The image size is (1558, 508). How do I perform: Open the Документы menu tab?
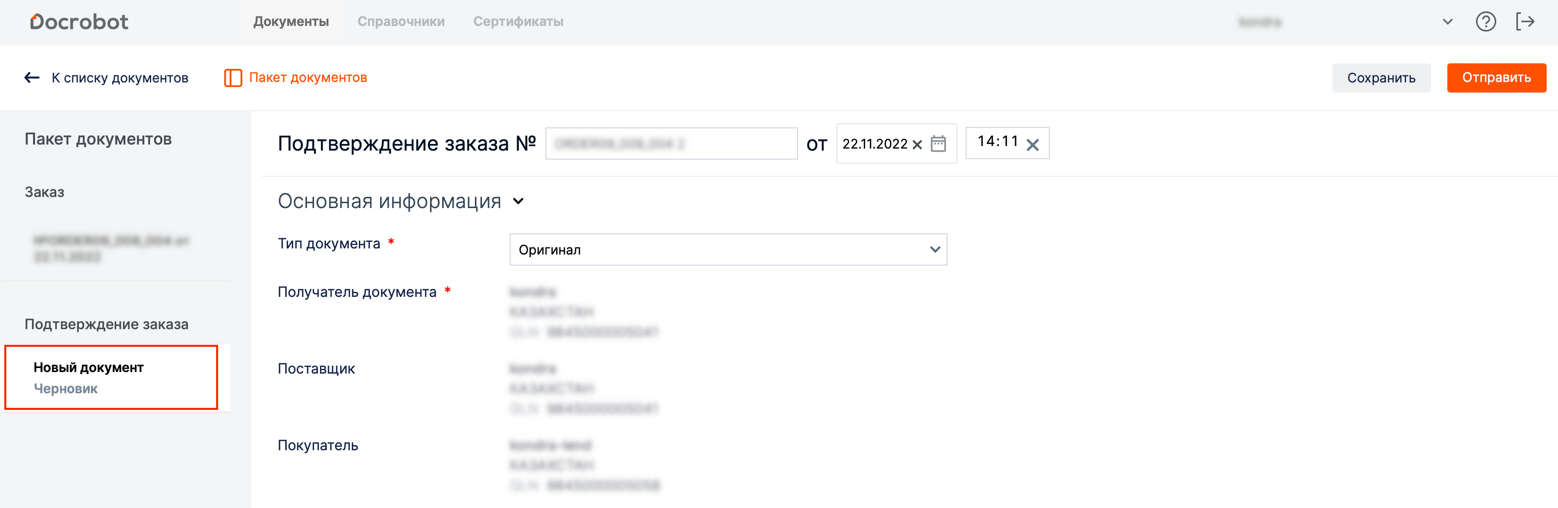pyautogui.click(x=291, y=21)
